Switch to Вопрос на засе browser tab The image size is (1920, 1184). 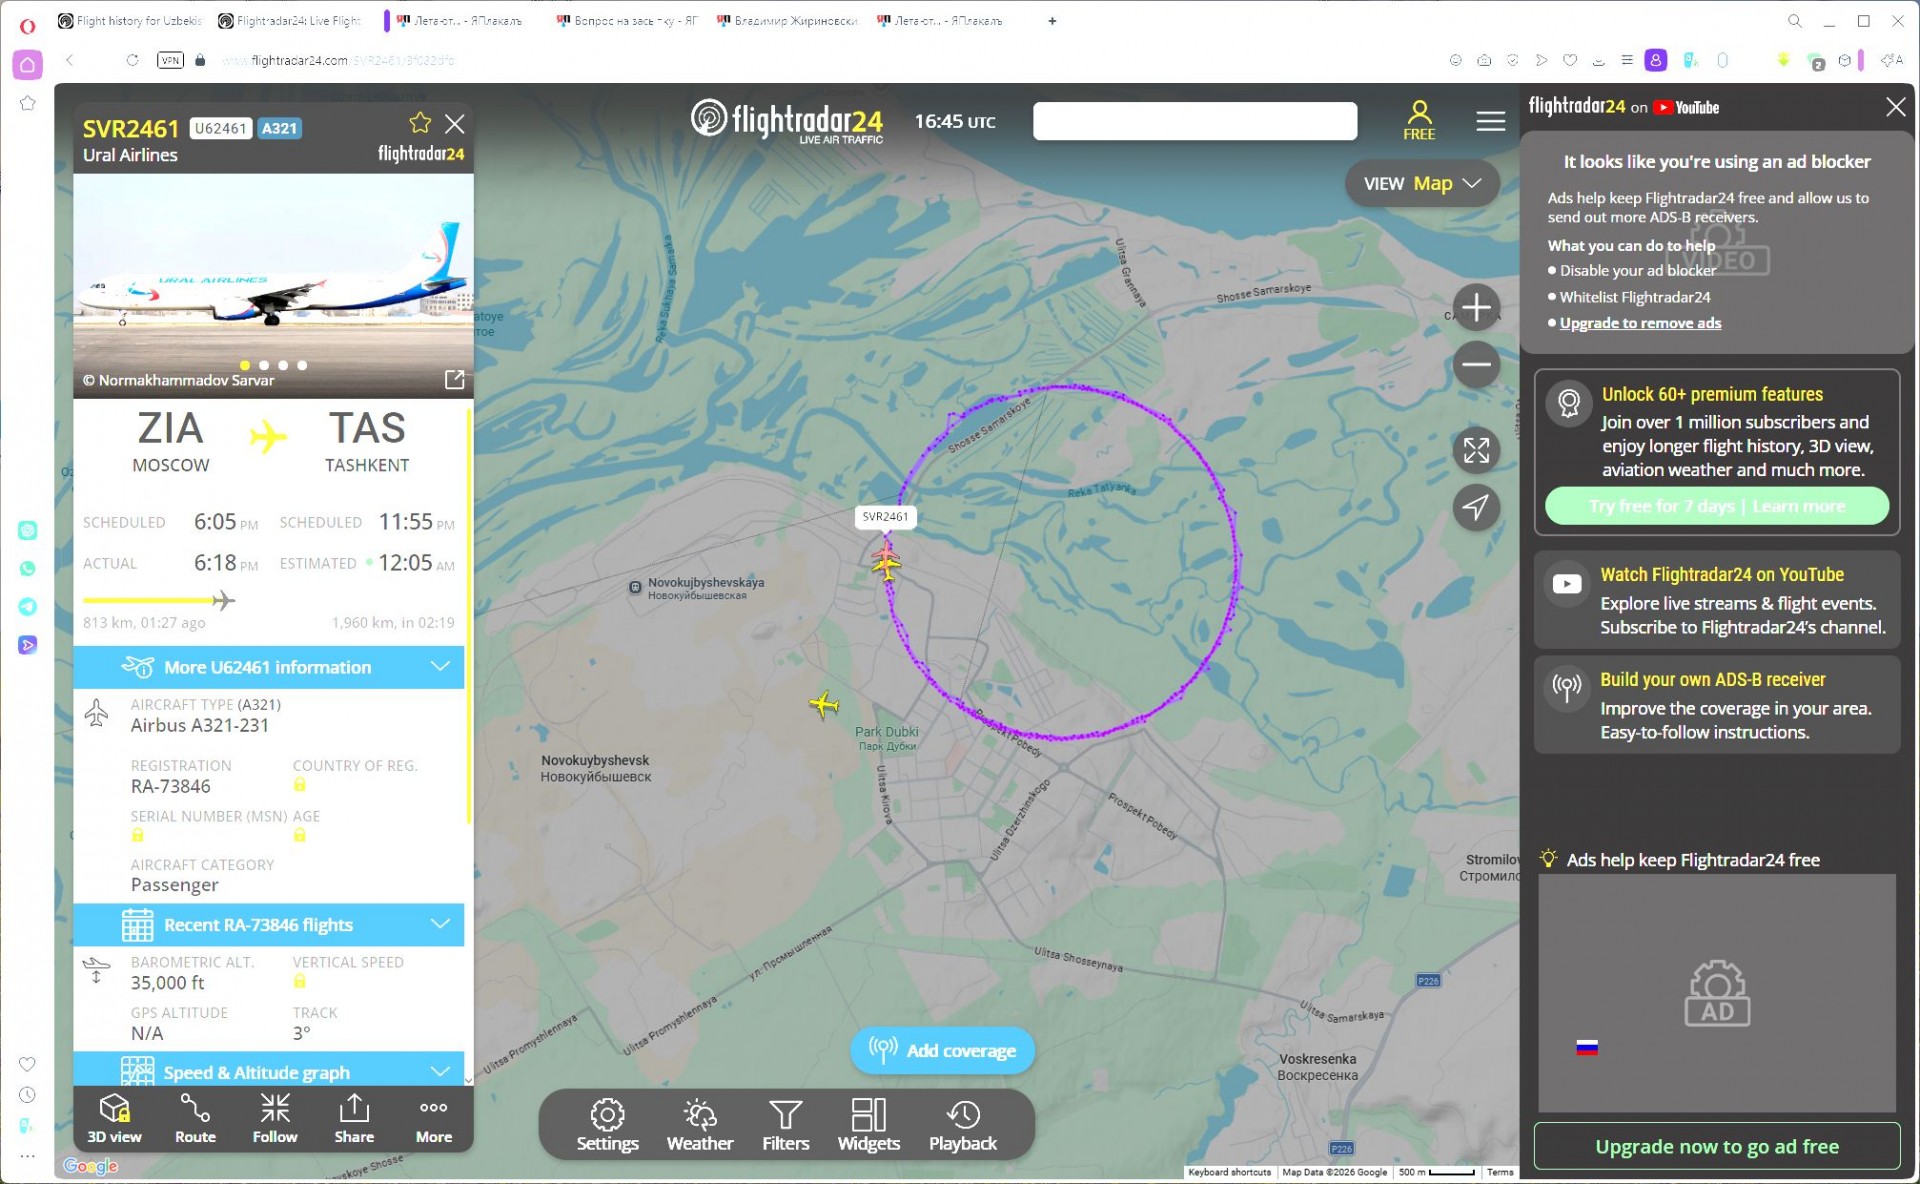click(627, 20)
